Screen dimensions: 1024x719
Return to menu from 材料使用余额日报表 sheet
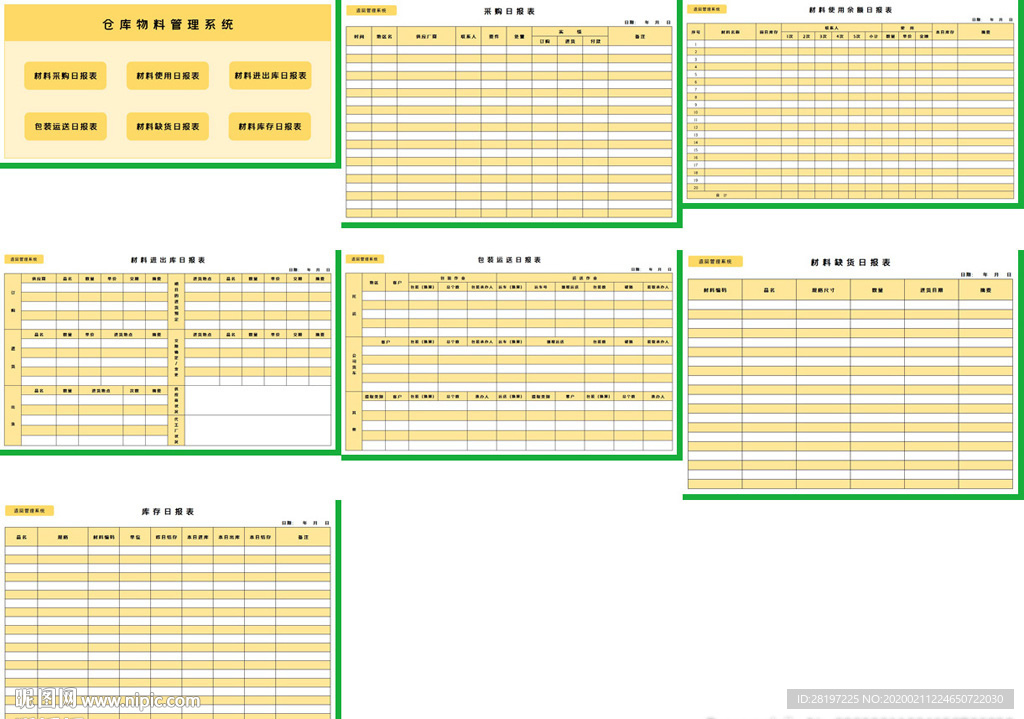click(707, 9)
